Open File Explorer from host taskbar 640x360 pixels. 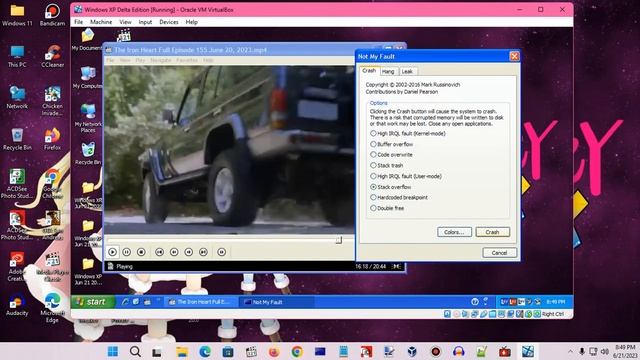point(182,351)
